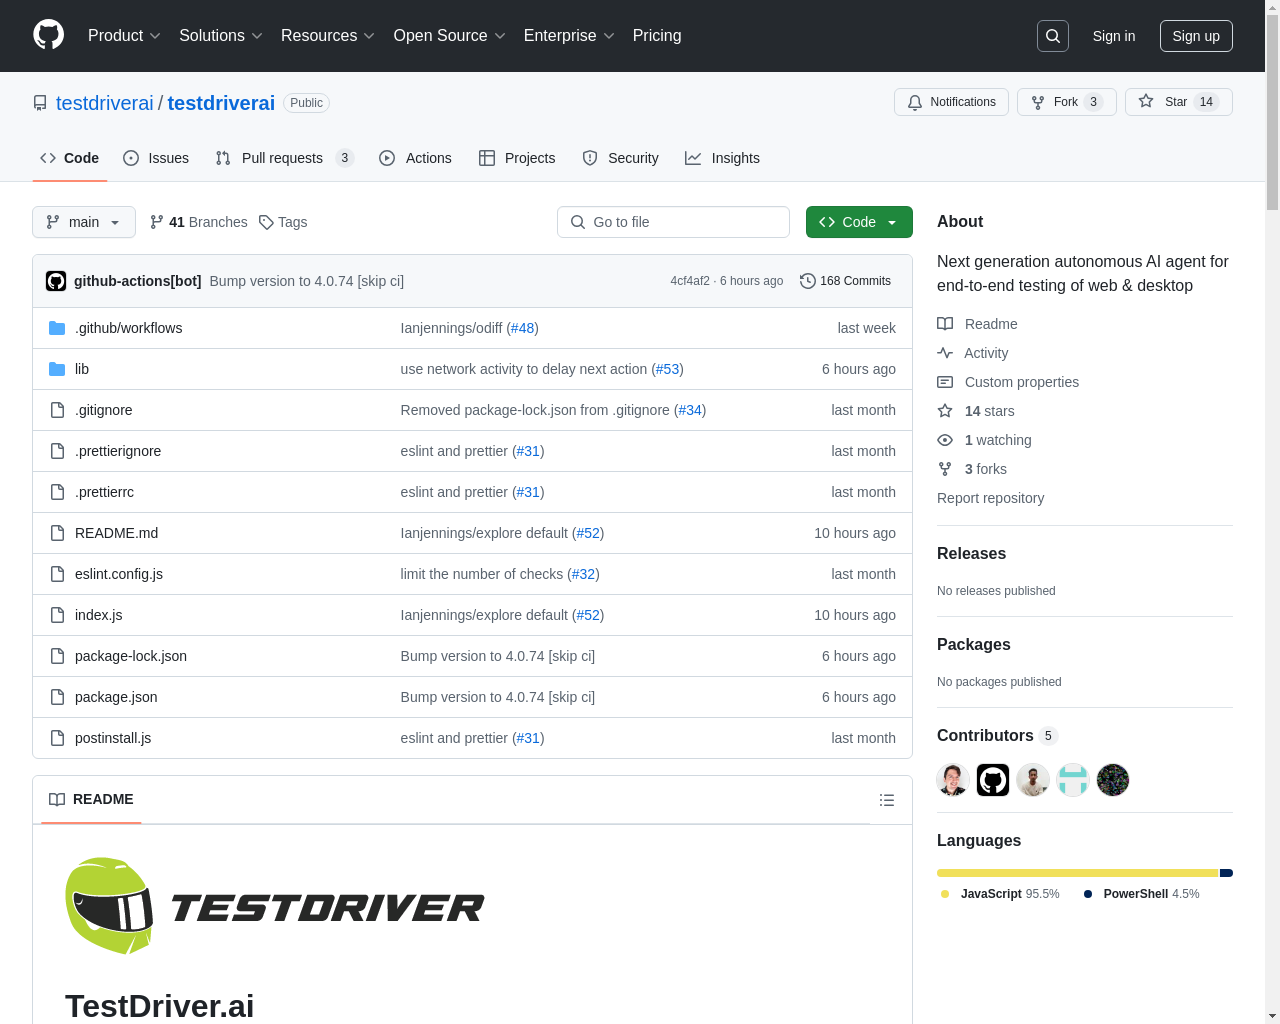Open commit hash 4cf4af2
Screen dimensions: 1280x1024
[690, 281]
